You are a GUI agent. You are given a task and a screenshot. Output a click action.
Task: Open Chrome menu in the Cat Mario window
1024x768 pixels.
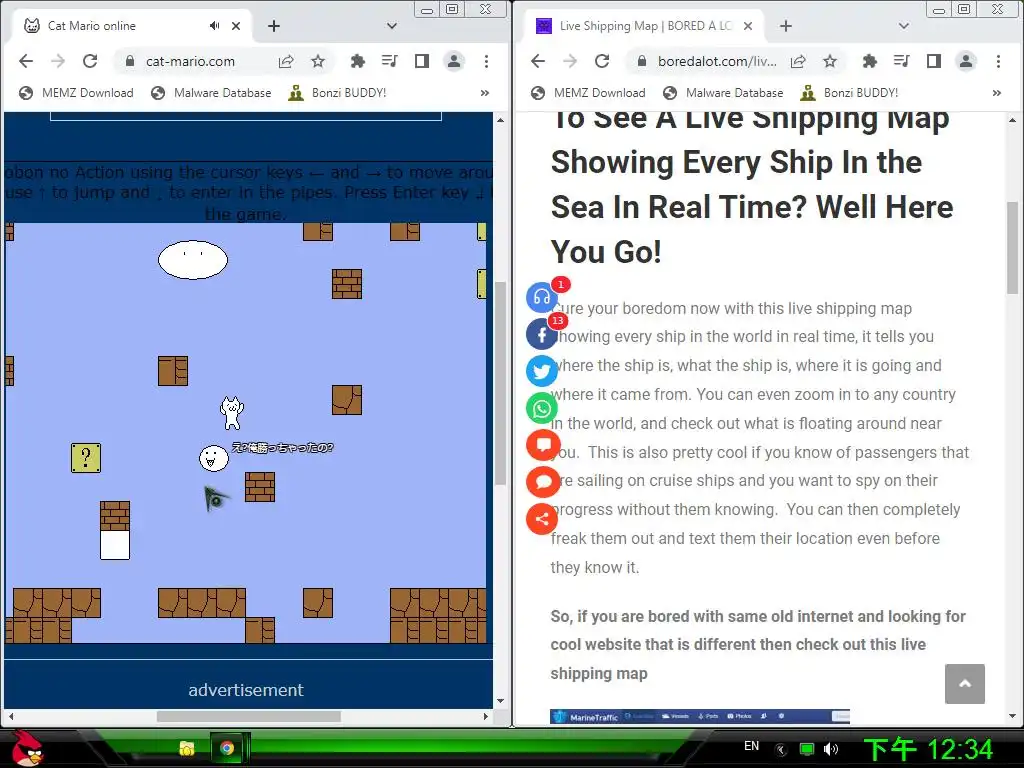tap(487, 61)
